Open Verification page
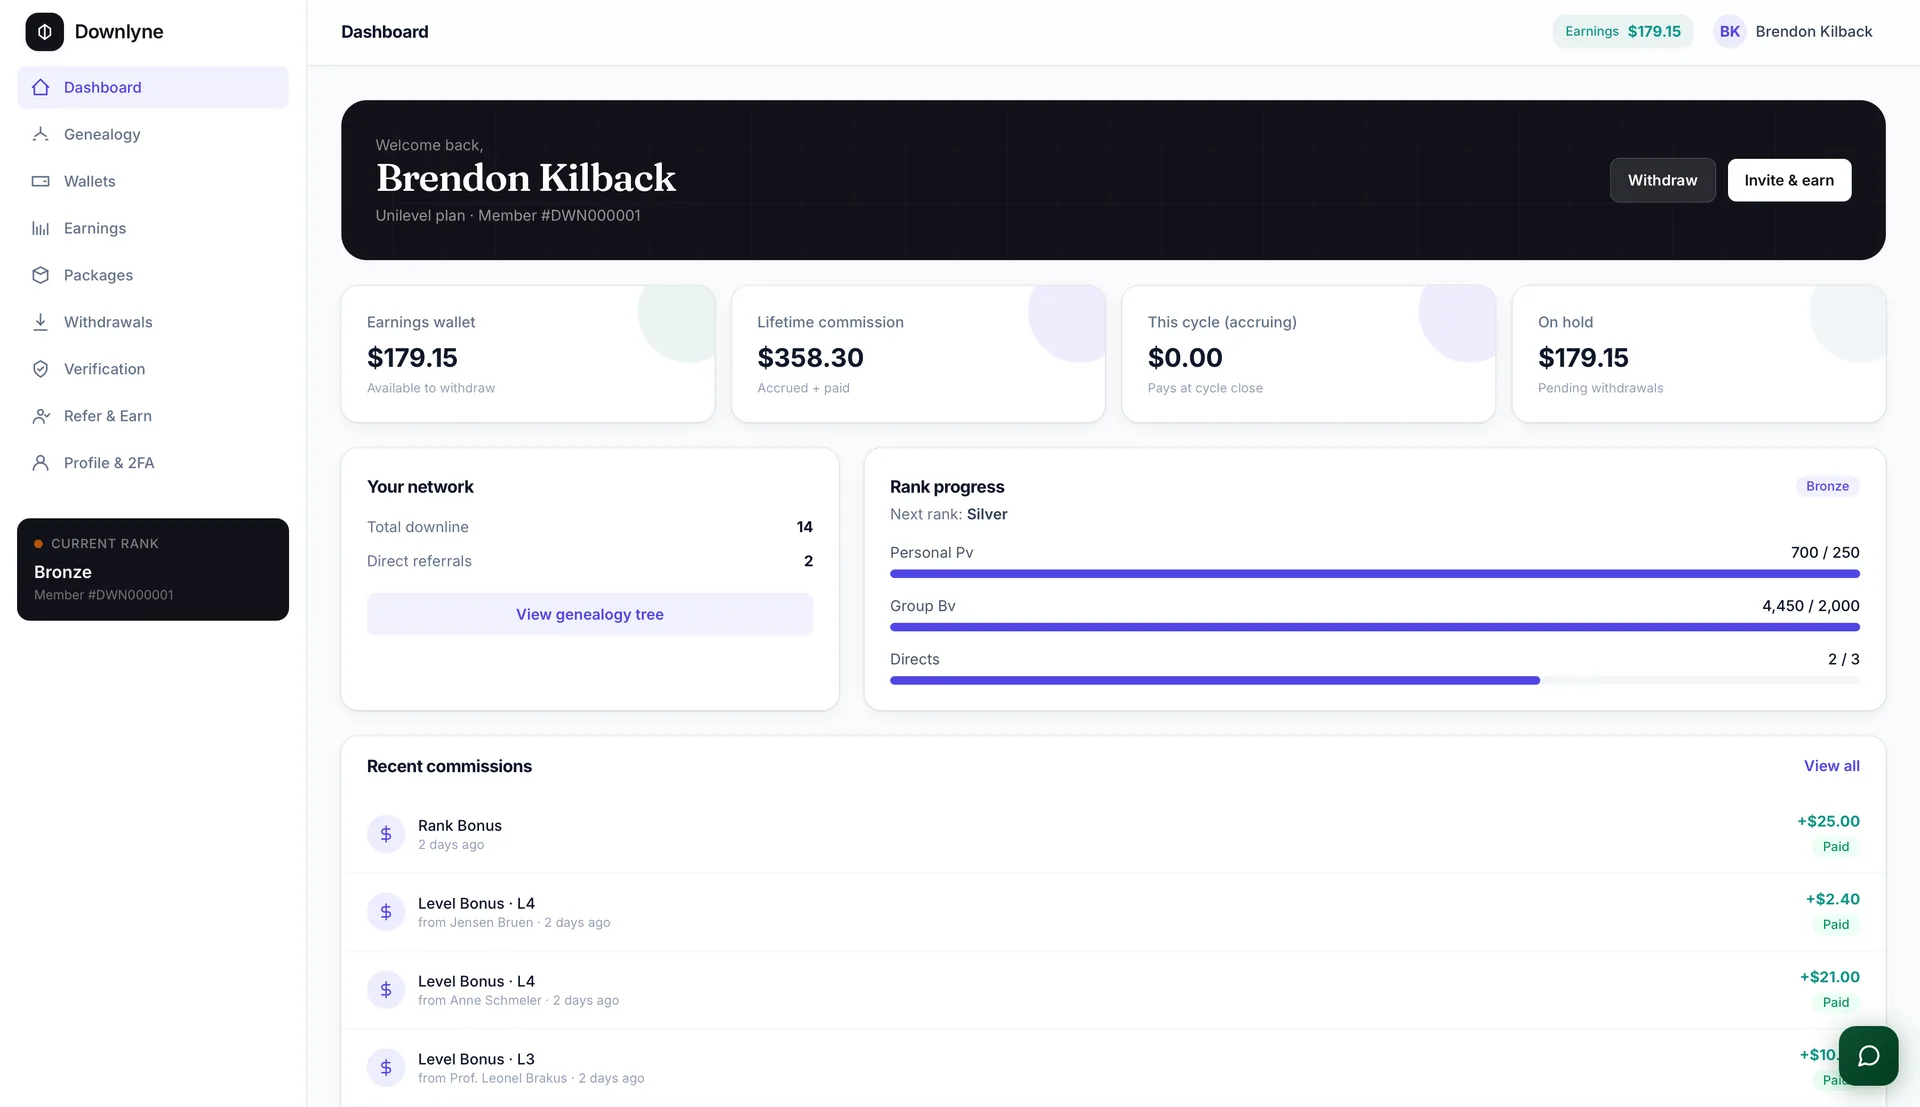 click(x=153, y=369)
